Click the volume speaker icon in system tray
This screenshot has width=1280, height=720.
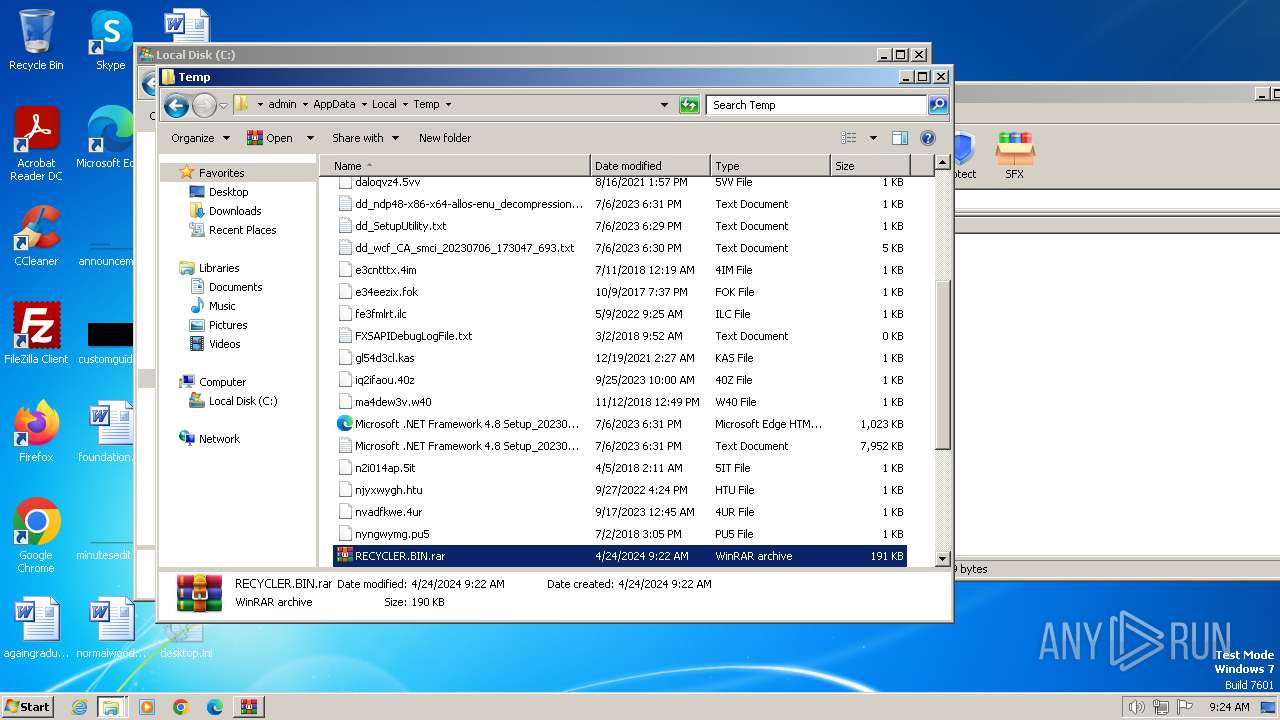(x=1136, y=707)
